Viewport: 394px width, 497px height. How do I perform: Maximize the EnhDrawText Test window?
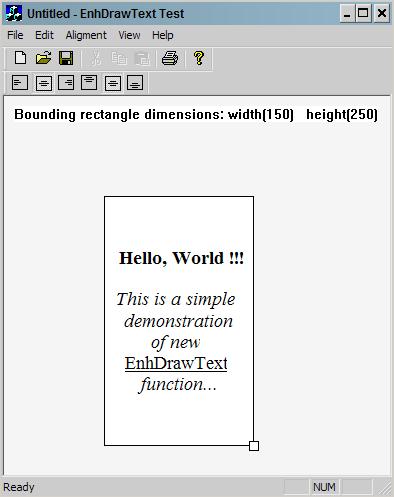click(363, 14)
